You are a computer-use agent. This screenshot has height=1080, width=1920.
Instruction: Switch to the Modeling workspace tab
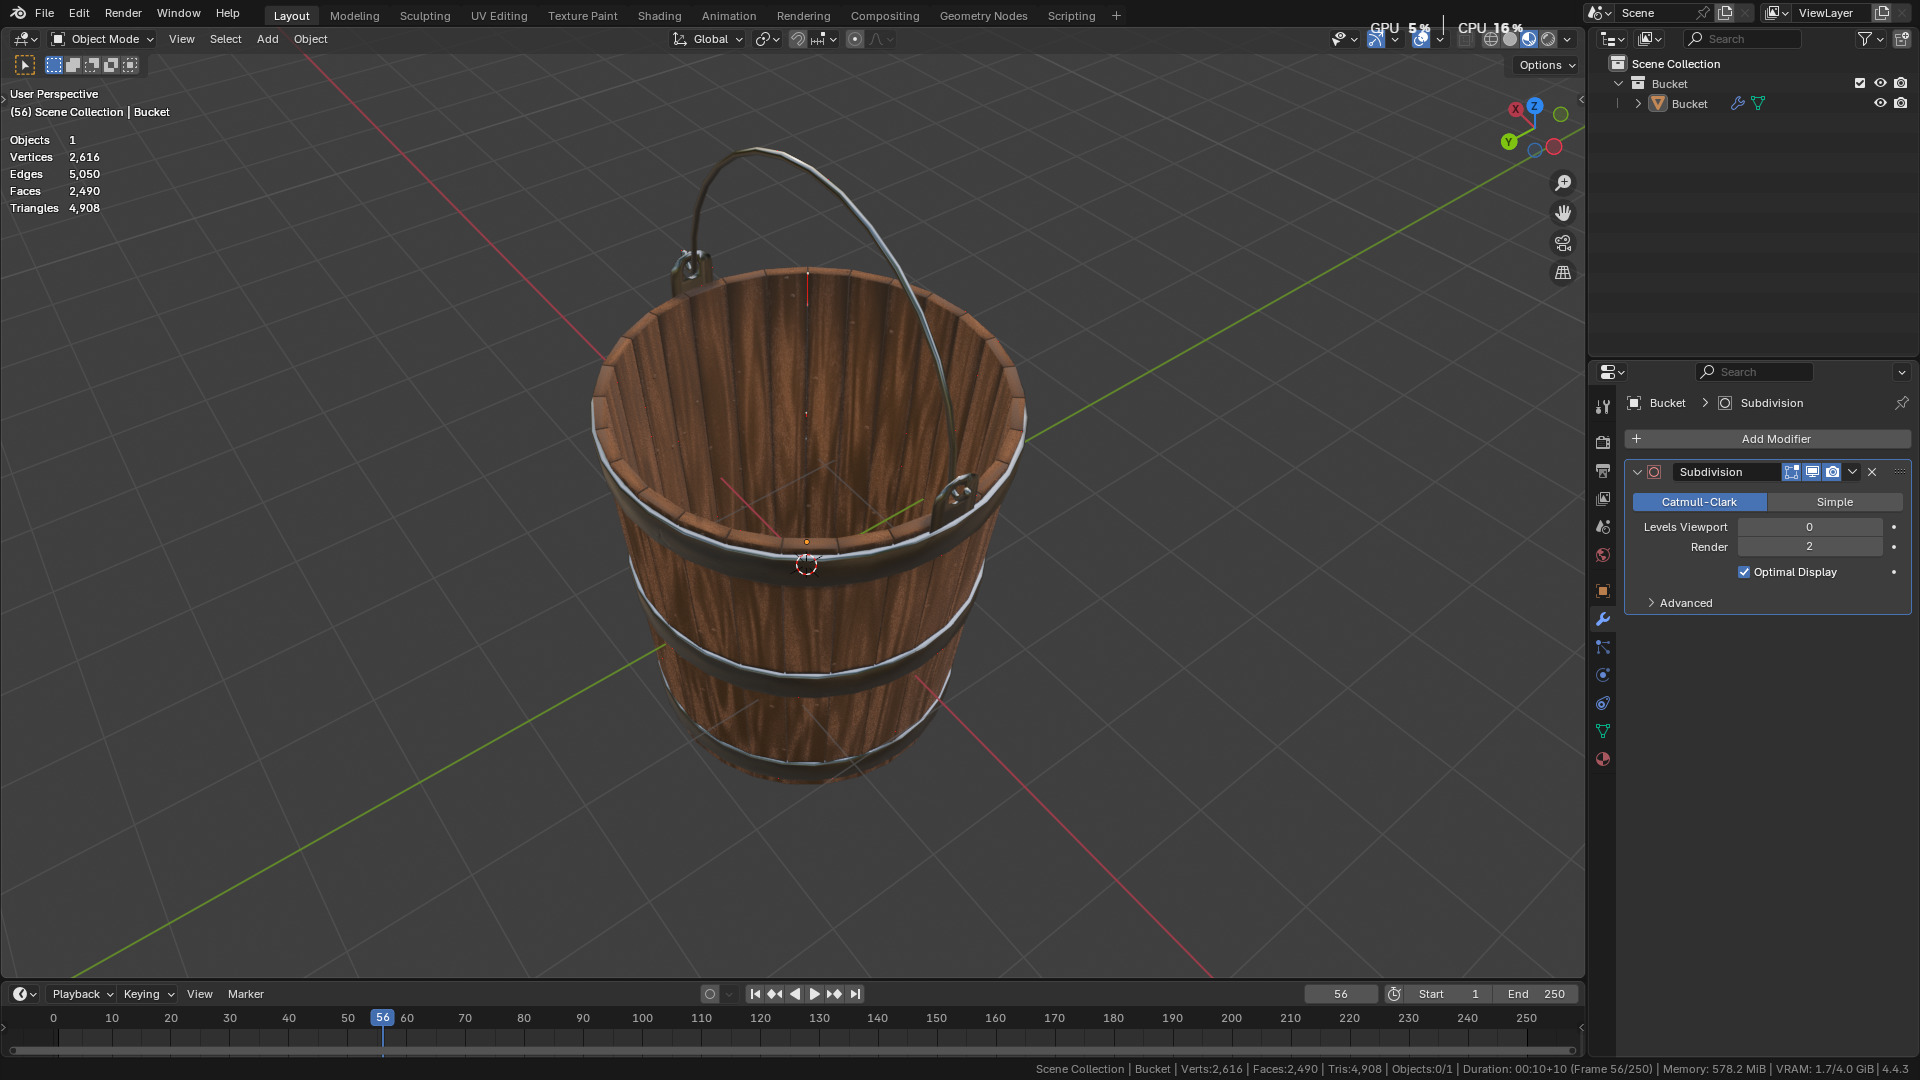354,16
